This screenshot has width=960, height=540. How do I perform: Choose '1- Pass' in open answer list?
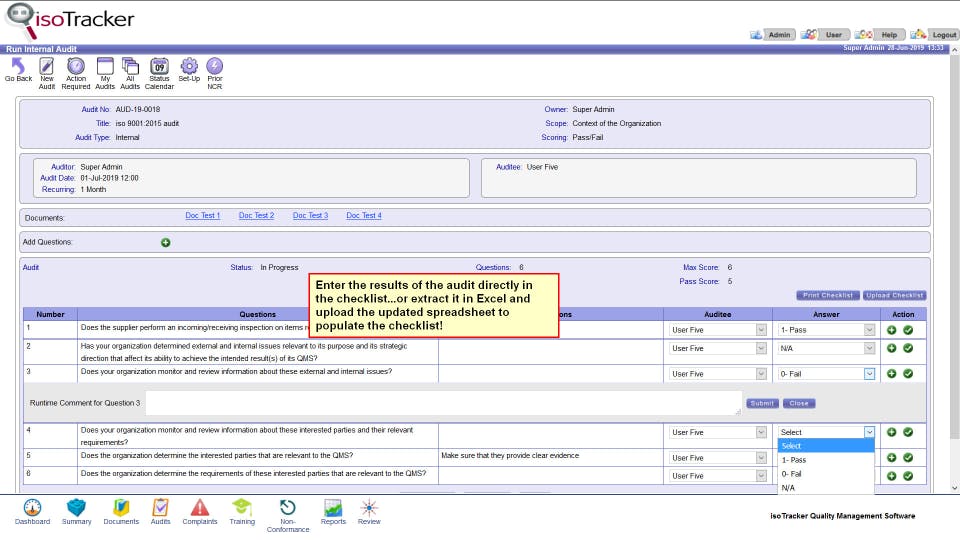826,460
